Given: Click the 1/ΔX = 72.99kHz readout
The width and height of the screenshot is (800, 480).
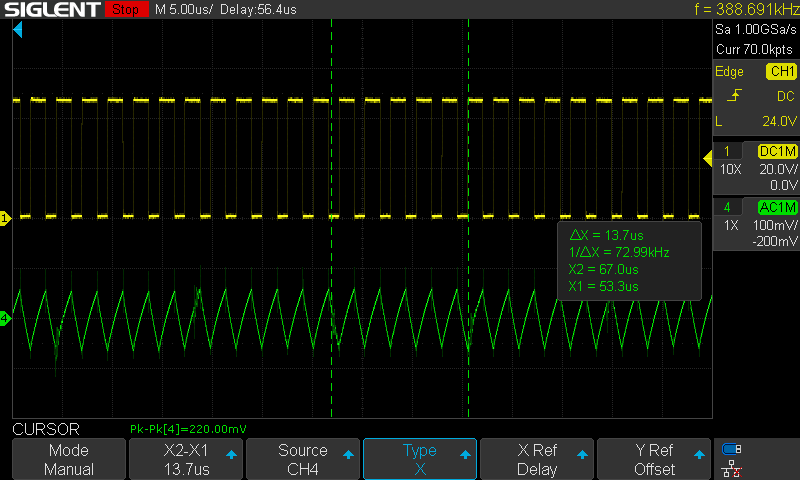Looking at the screenshot, I should (619, 252).
